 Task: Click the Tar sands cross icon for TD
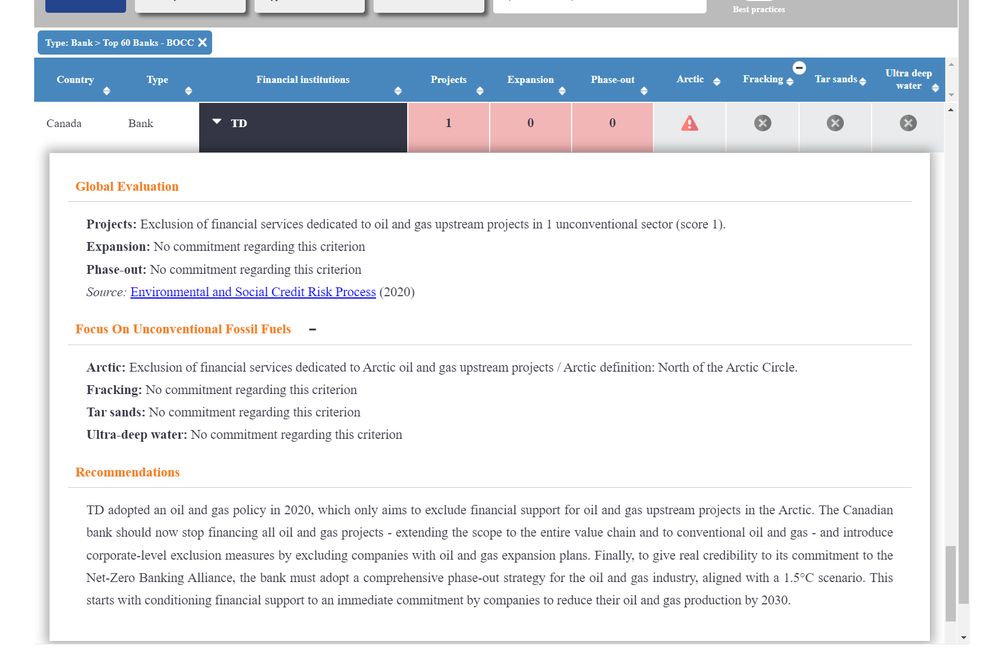click(835, 123)
